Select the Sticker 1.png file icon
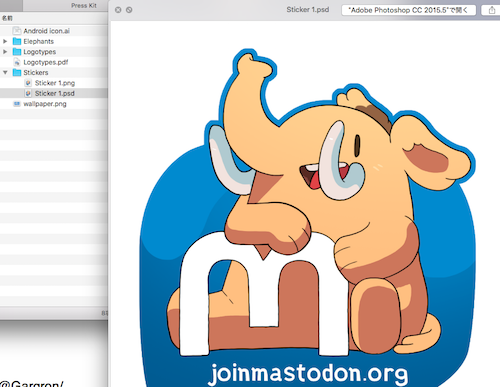 [28, 83]
